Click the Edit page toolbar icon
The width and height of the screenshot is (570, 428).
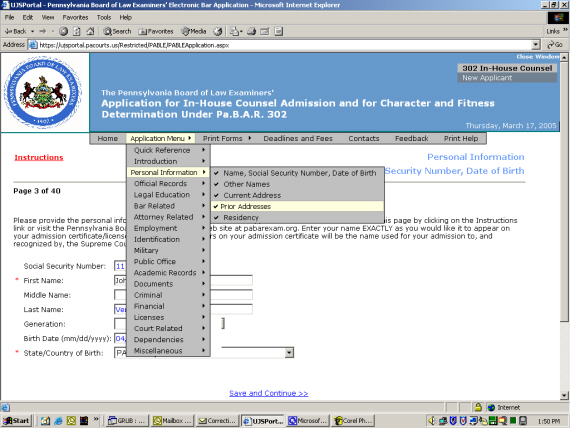click(x=265, y=31)
